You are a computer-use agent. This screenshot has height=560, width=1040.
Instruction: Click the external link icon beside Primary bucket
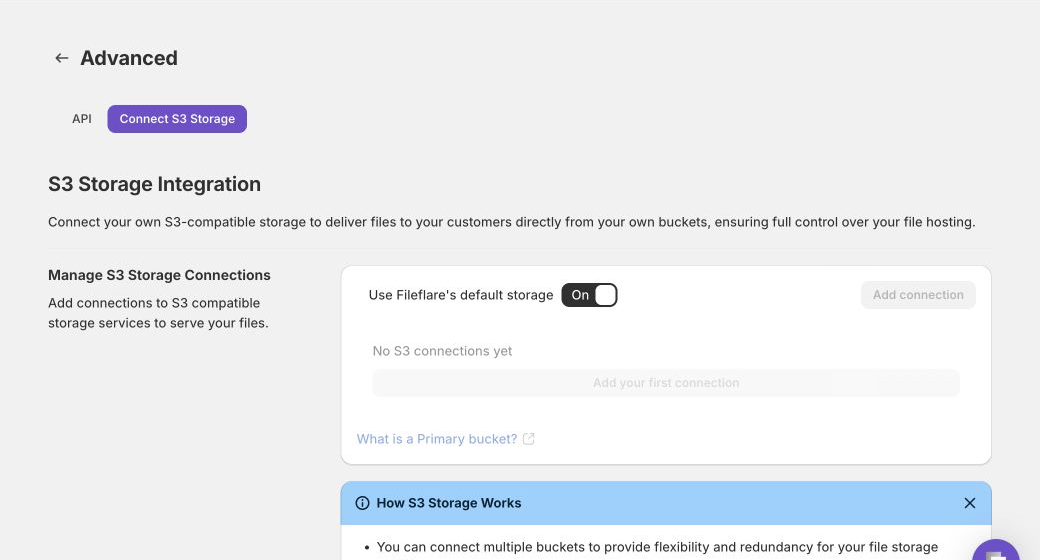point(529,439)
